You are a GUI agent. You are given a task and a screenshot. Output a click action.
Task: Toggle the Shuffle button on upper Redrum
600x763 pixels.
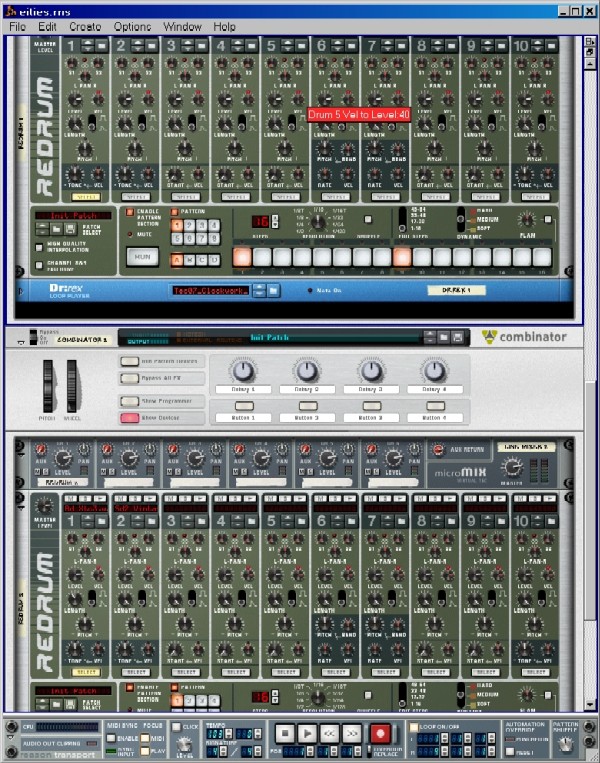pos(368,219)
